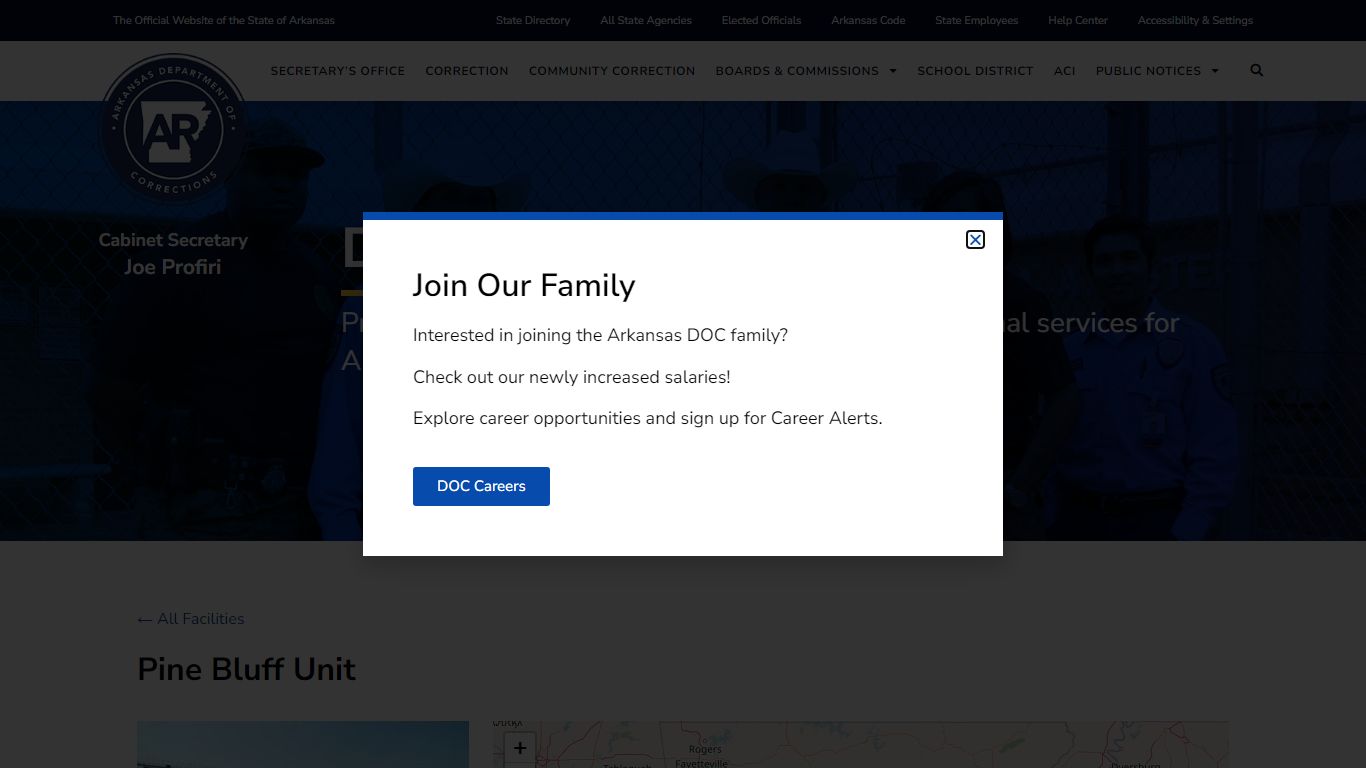Go to the ACI menu item
1366x768 pixels.
pyautogui.click(x=1064, y=71)
